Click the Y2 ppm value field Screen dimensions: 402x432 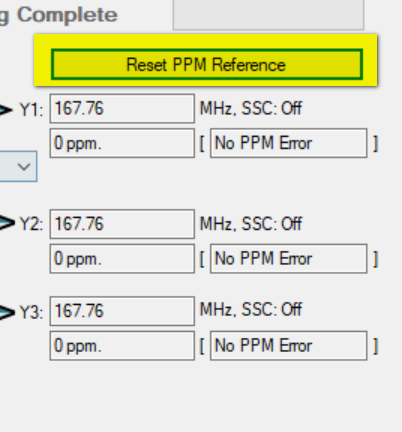(122, 258)
